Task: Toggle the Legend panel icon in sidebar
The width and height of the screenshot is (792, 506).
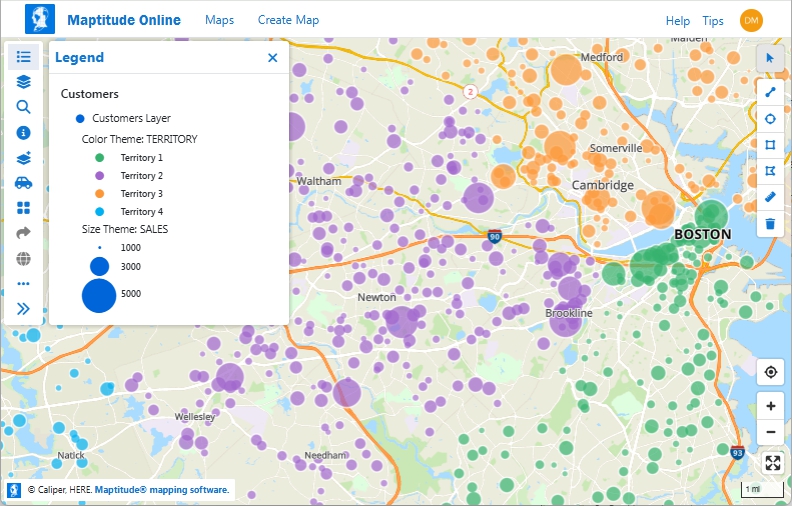Action: (x=24, y=57)
